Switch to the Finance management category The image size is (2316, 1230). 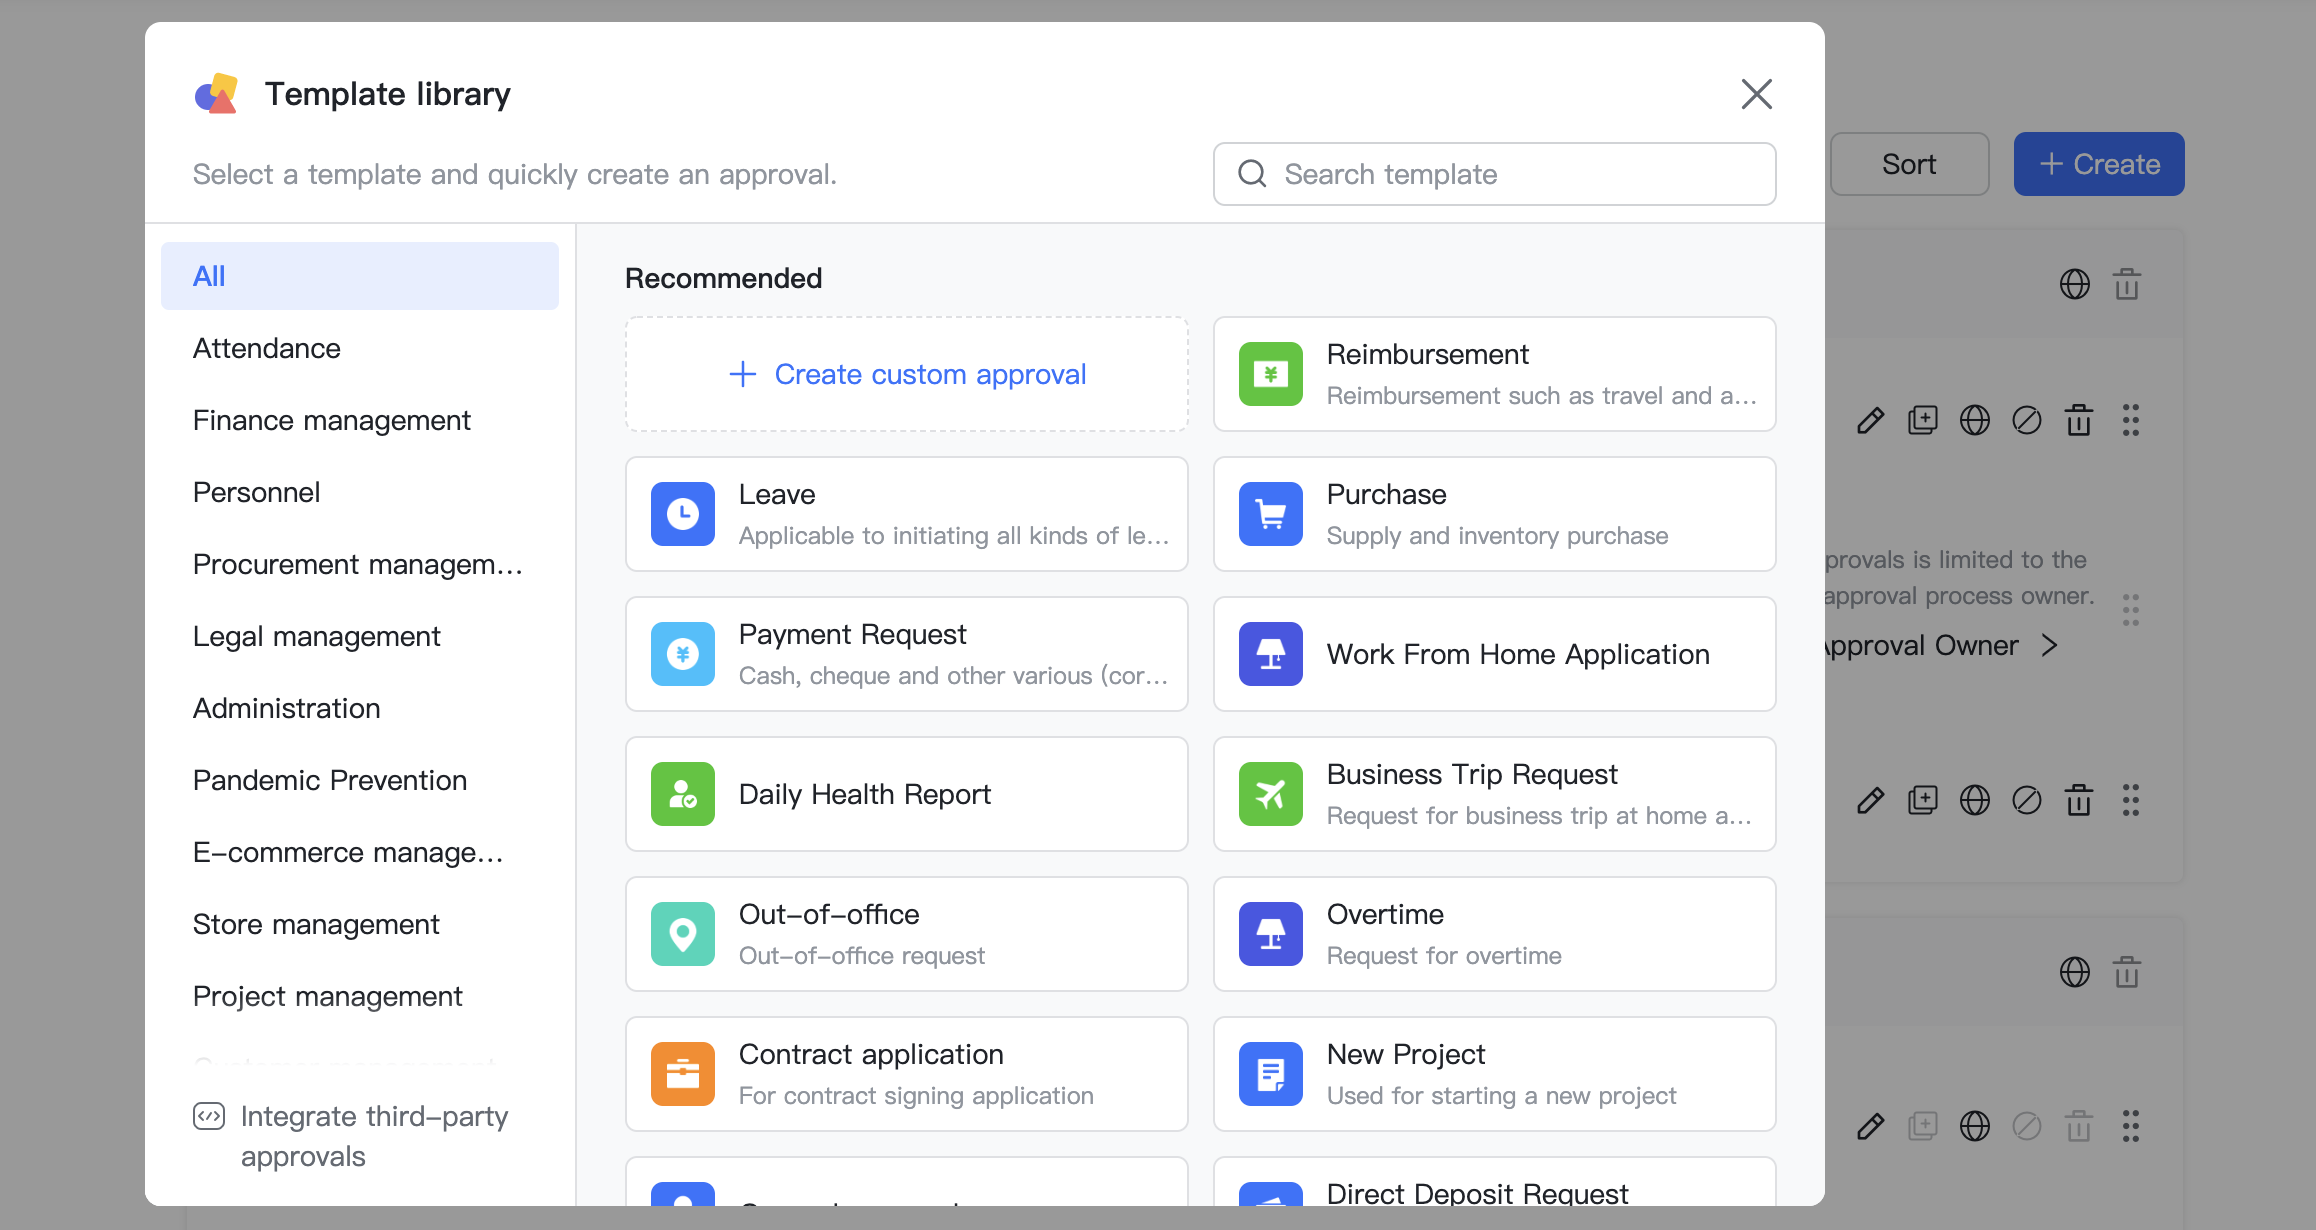point(331,420)
